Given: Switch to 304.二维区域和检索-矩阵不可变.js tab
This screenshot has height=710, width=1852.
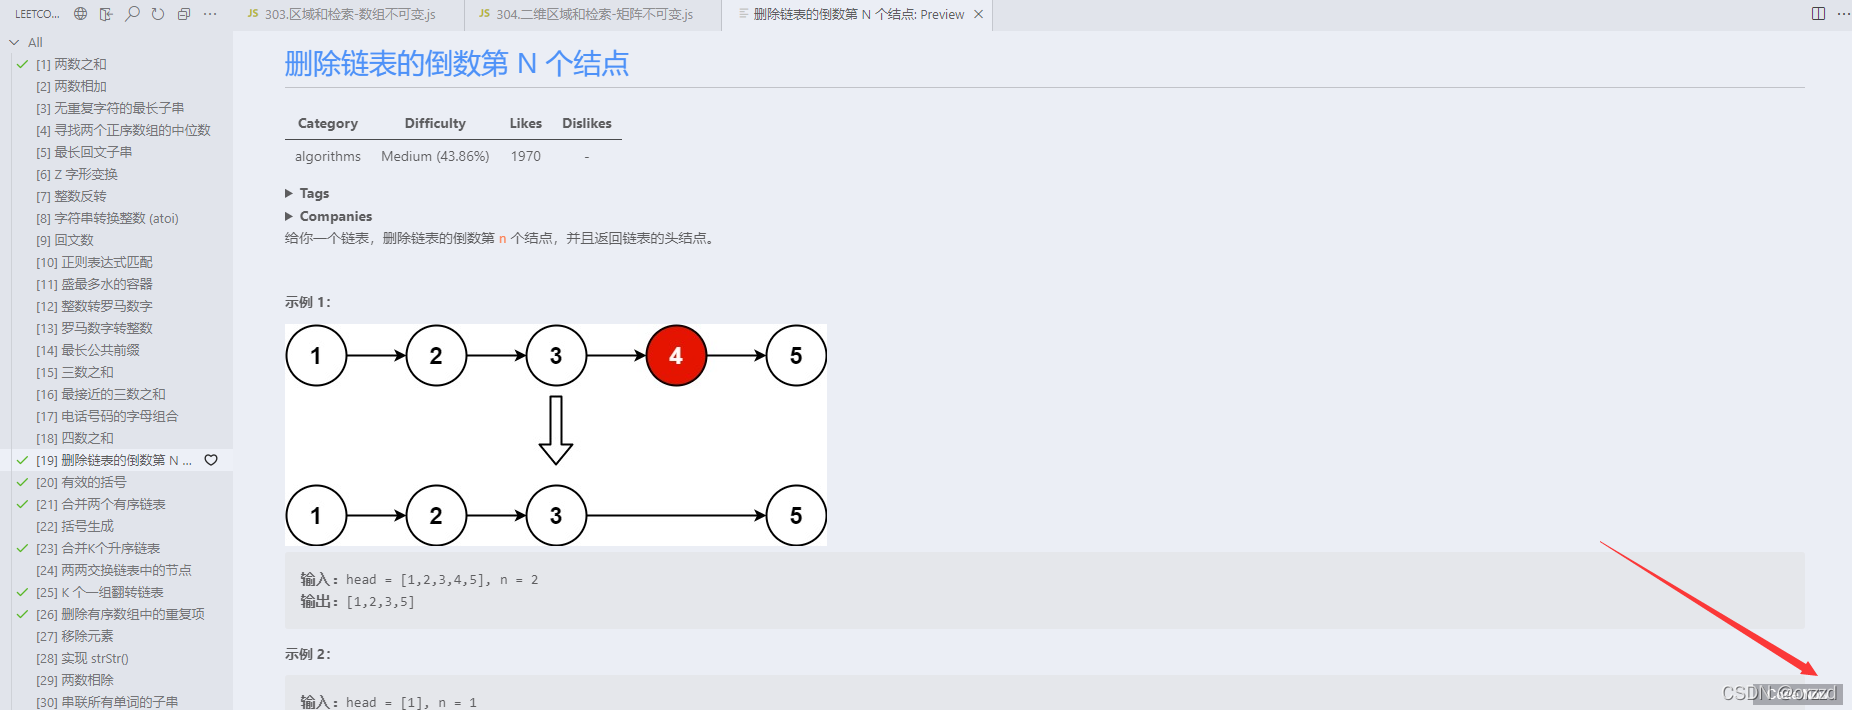Looking at the screenshot, I should (x=593, y=14).
